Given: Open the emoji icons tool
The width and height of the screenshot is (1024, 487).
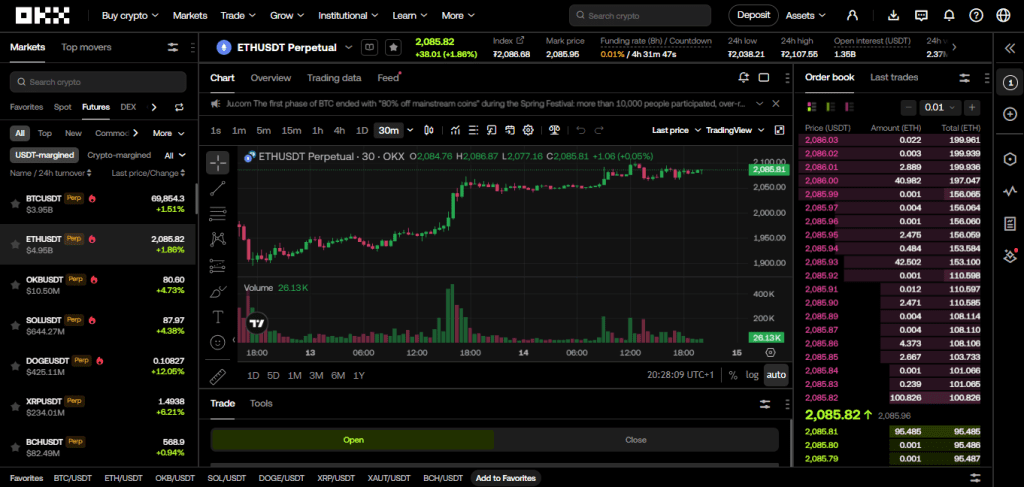Looking at the screenshot, I should click(x=217, y=341).
